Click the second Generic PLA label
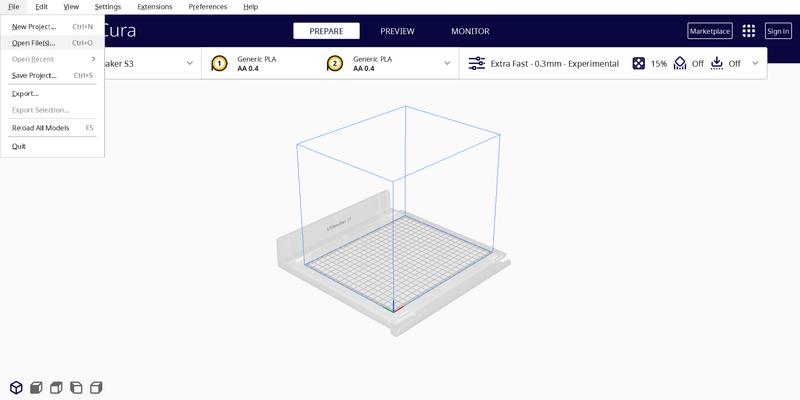The height and width of the screenshot is (400, 800). click(372, 59)
